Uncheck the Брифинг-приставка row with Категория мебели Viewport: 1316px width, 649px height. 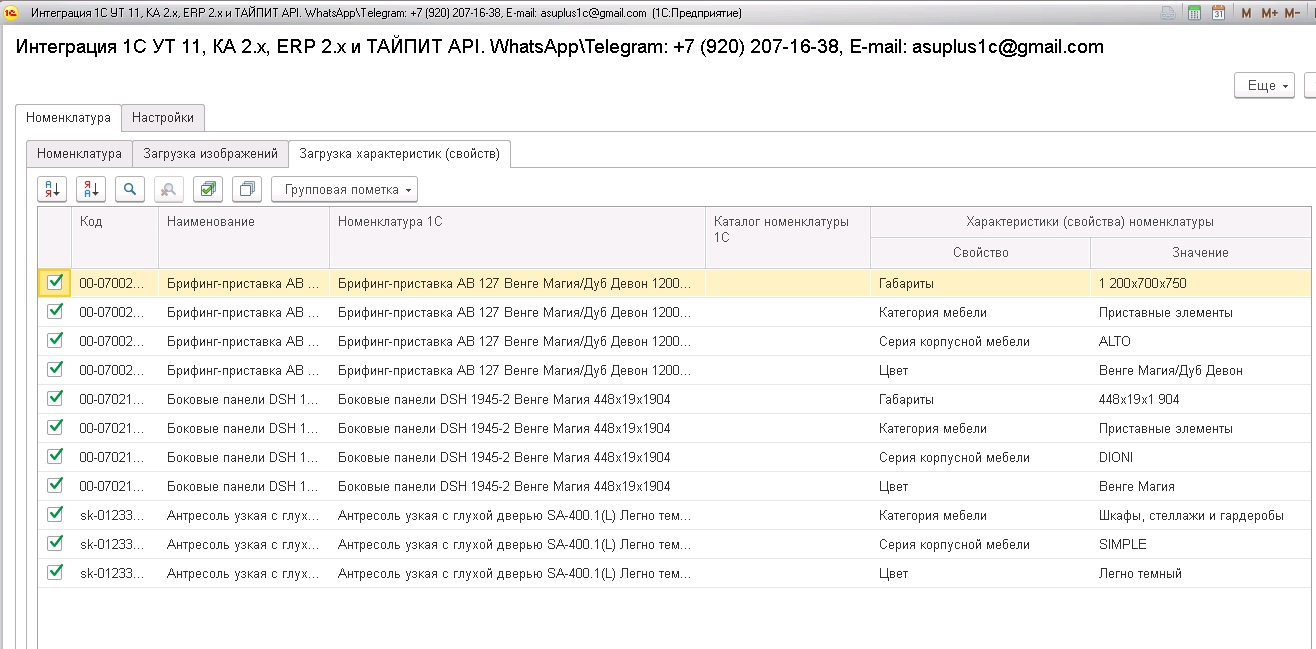pyautogui.click(x=55, y=311)
